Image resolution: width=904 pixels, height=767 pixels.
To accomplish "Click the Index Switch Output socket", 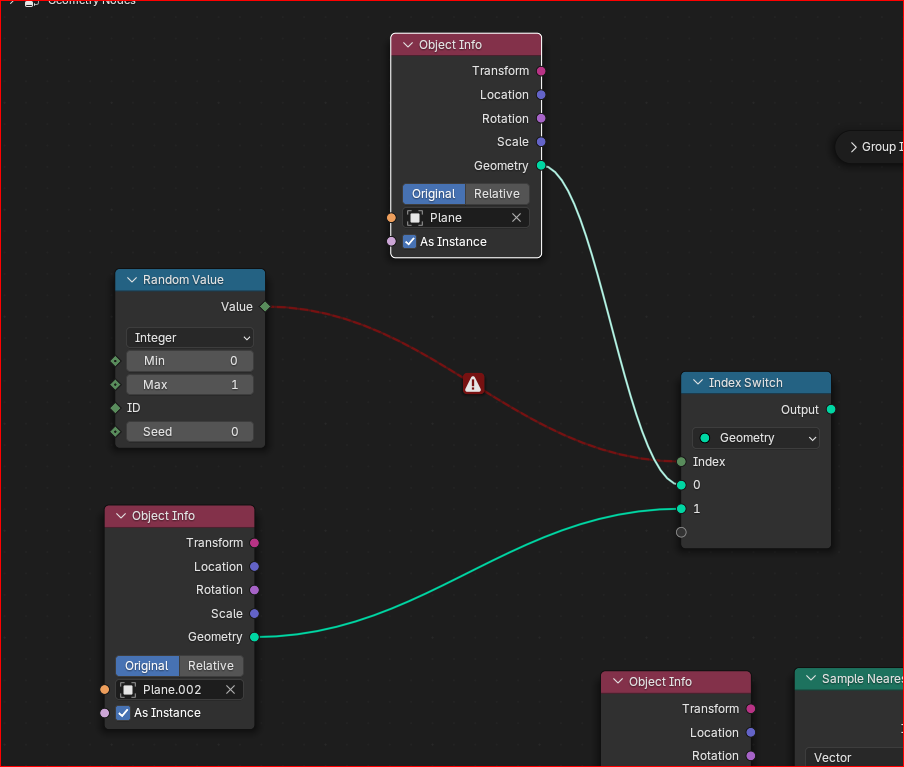I will [831, 409].
